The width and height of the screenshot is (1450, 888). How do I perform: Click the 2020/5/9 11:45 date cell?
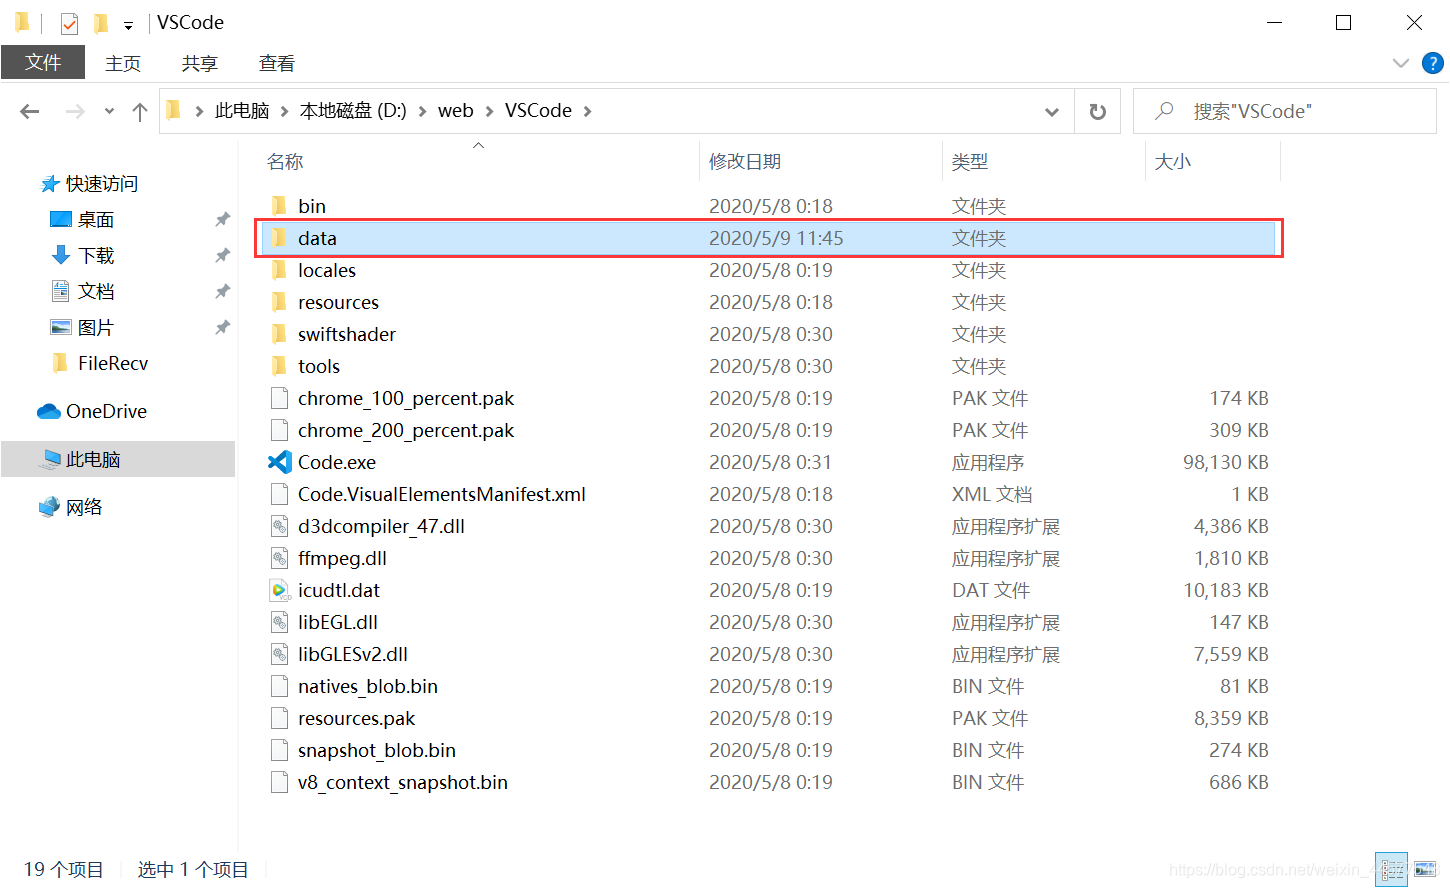[x=776, y=238]
